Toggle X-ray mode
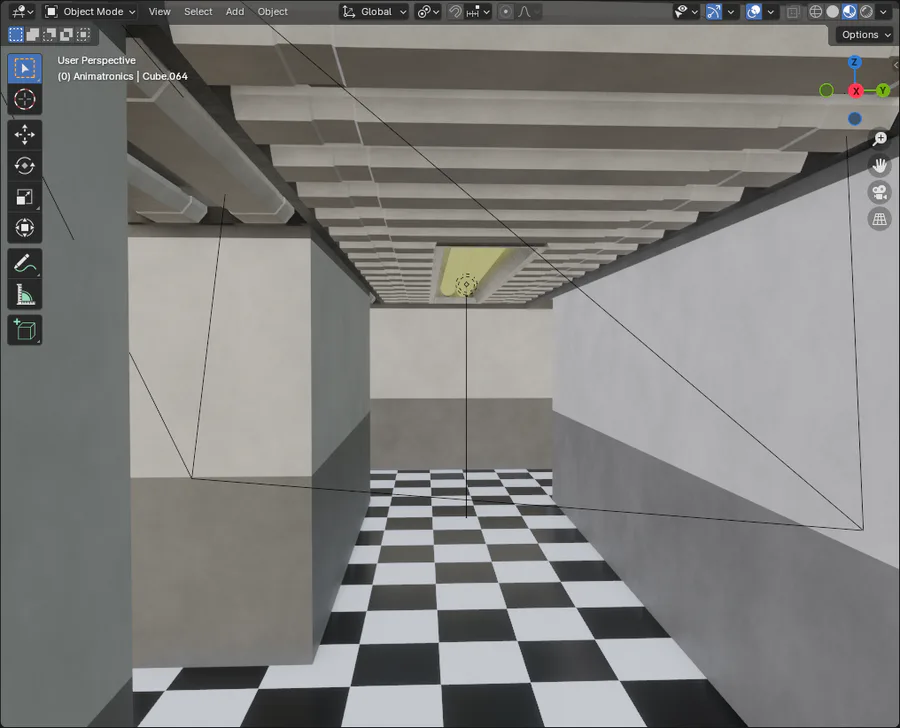The height and width of the screenshot is (728, 900). [x=793, y=11]
